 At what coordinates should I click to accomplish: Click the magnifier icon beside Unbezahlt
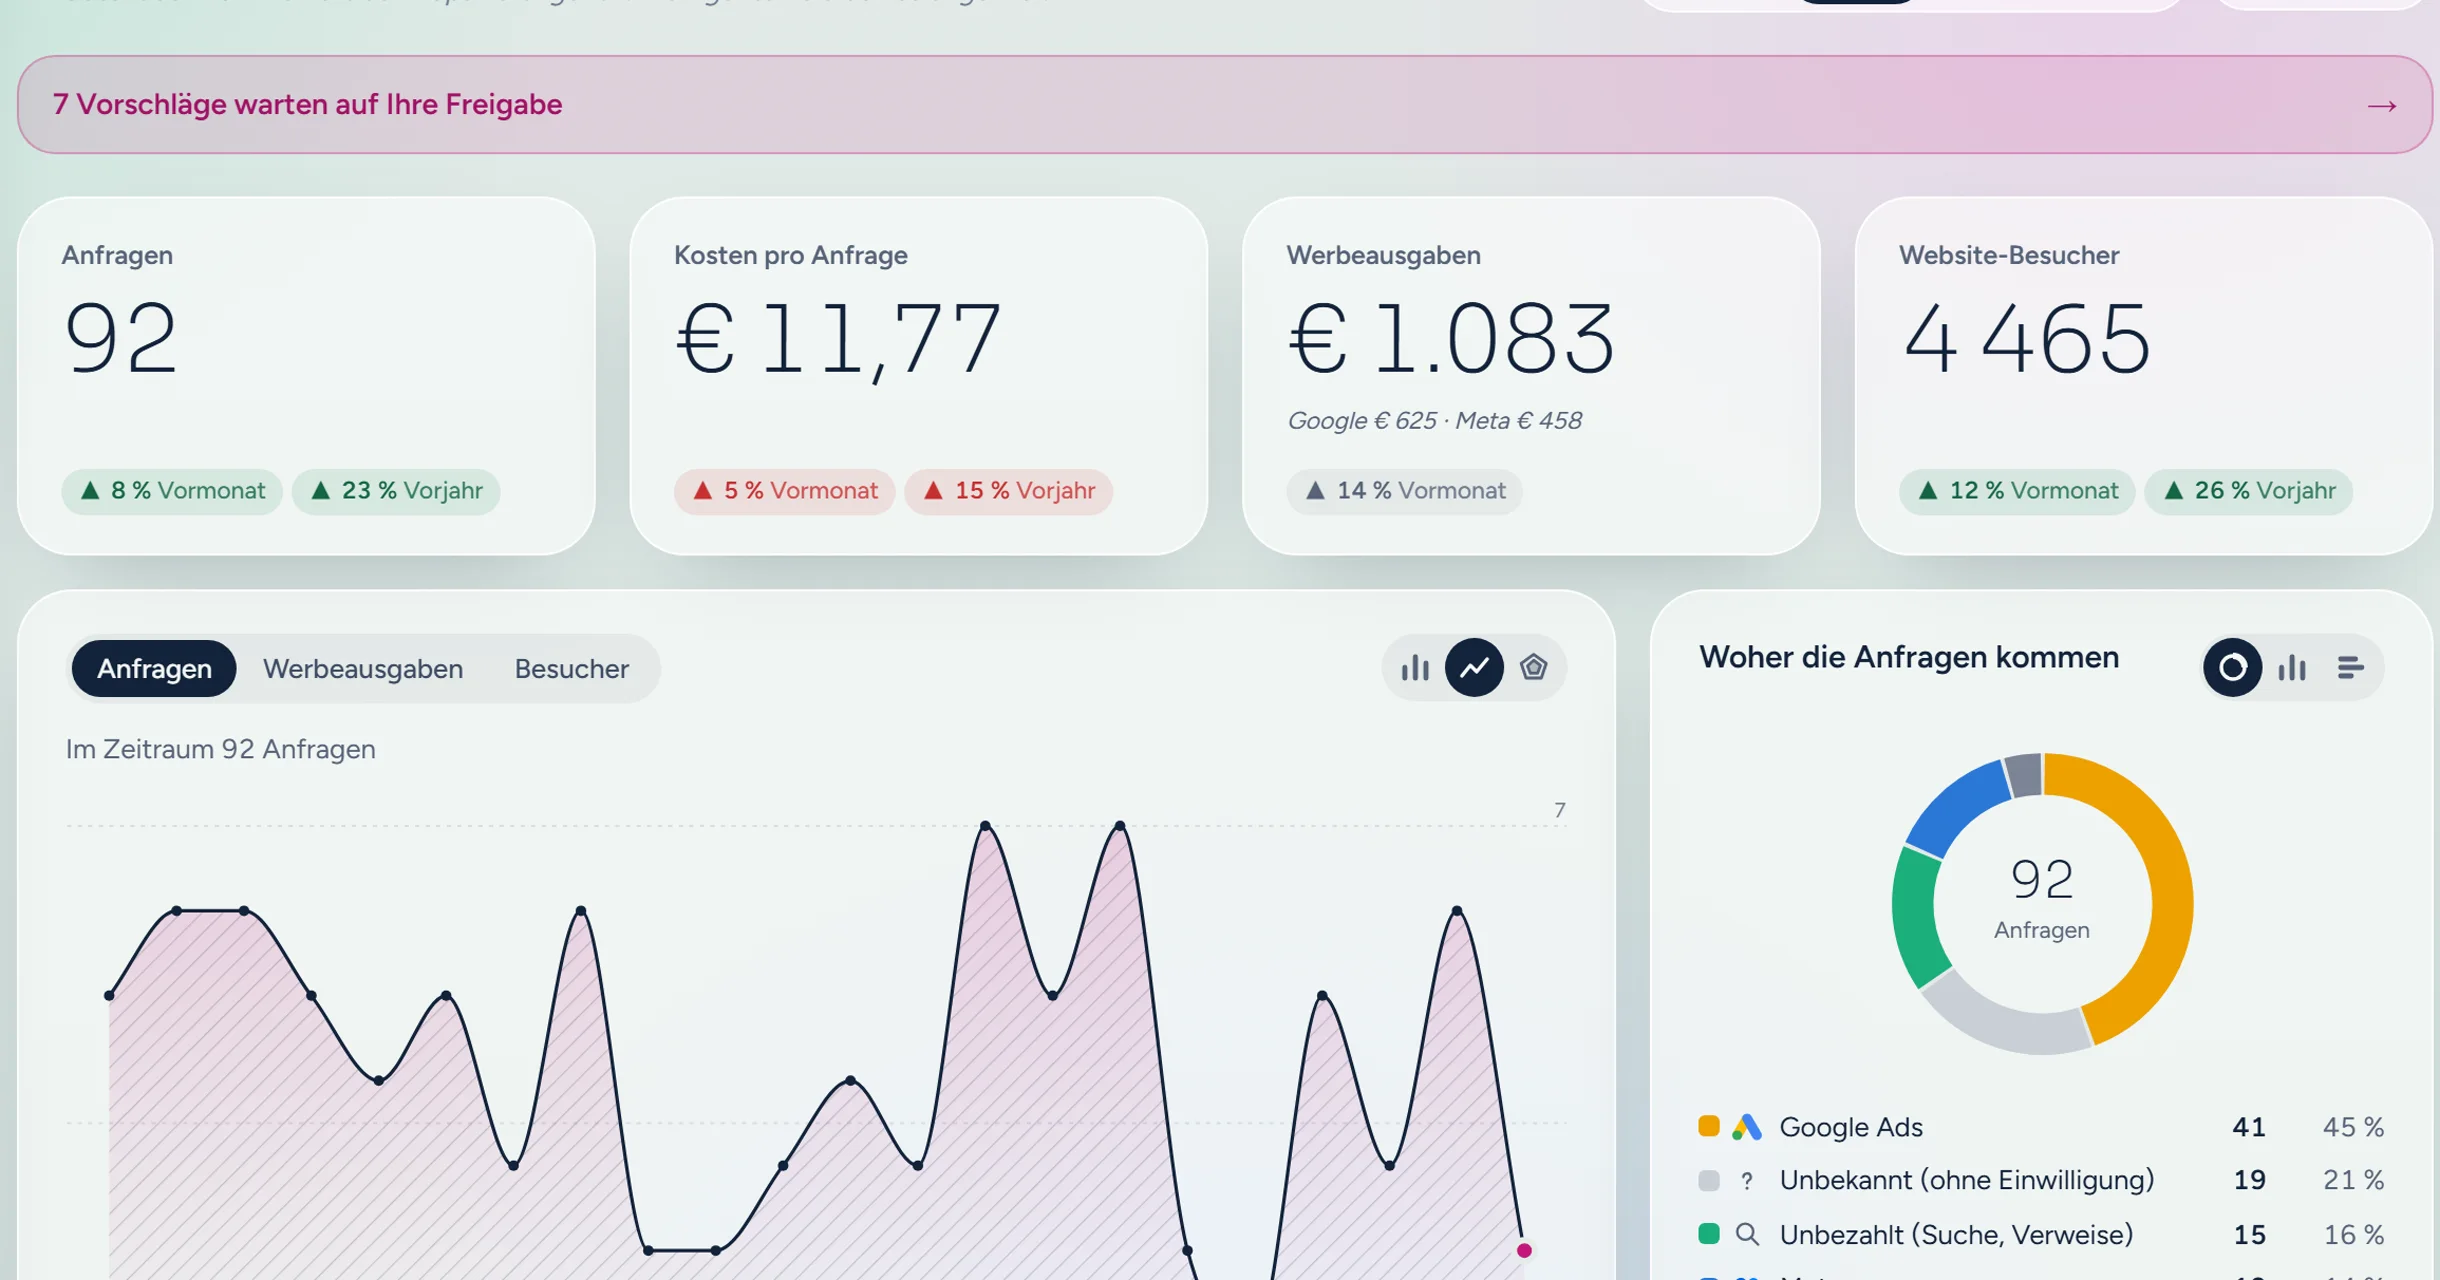pos(1747,1234)
